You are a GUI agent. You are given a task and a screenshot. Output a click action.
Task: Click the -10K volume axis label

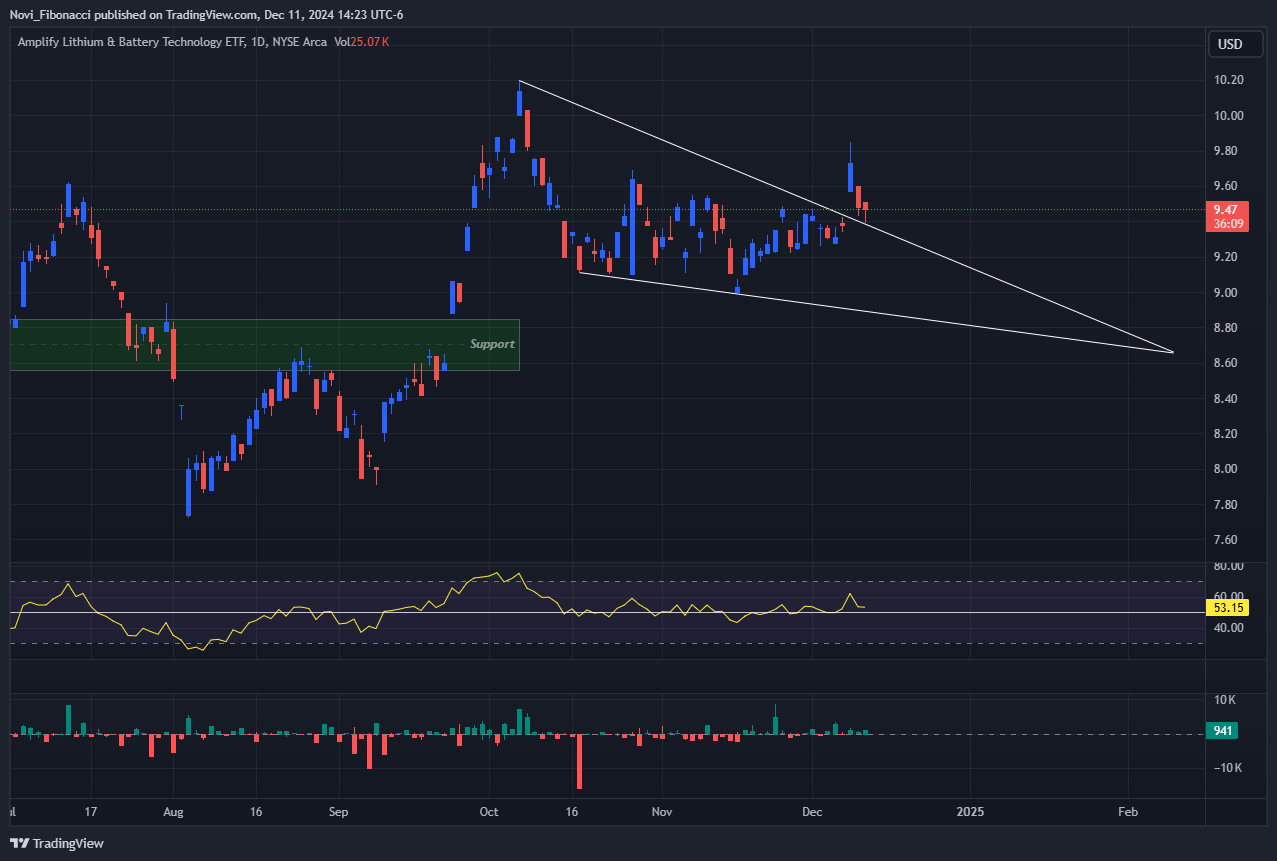(1227, 768)
